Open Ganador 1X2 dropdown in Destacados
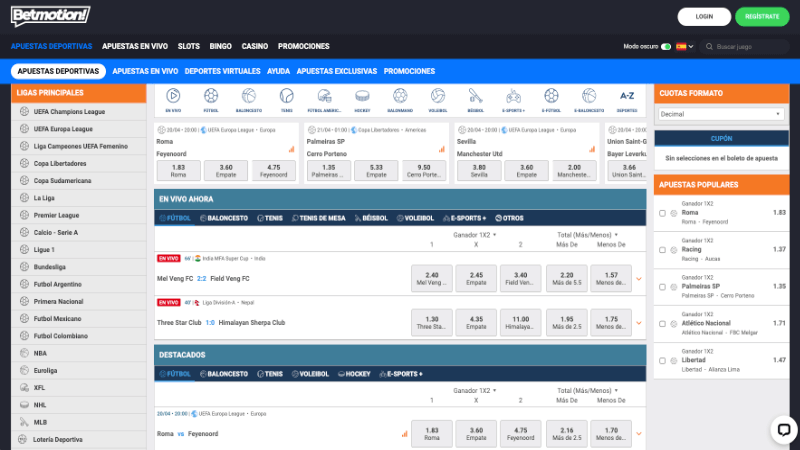The image size is (800, 450). [x=475, y=391]
